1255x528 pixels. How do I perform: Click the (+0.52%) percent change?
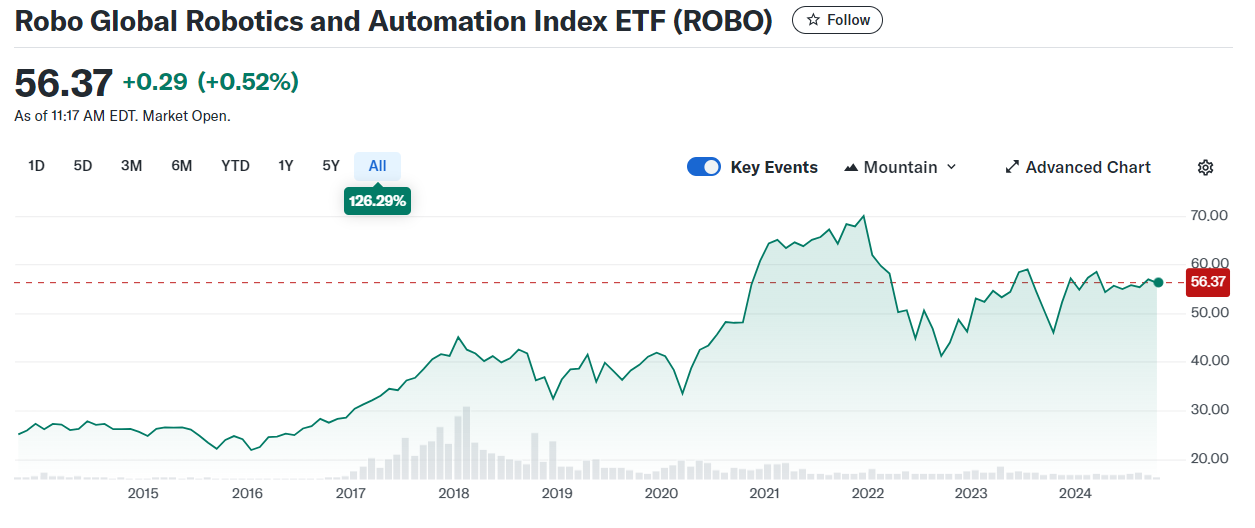[248, 82]
